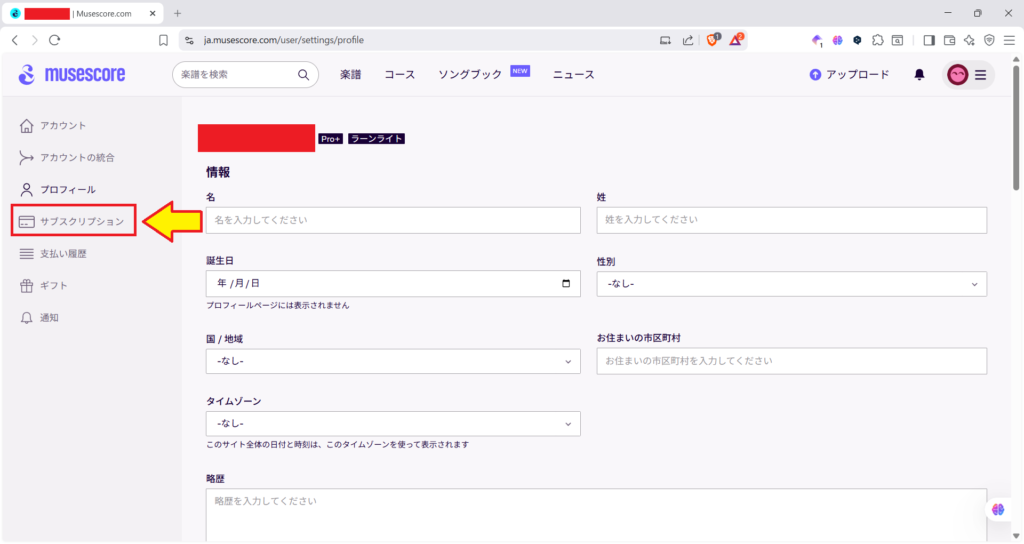Viewport: 1024px width, 544px height.
Task: Reload the page
Action: [x=55, y=40]
